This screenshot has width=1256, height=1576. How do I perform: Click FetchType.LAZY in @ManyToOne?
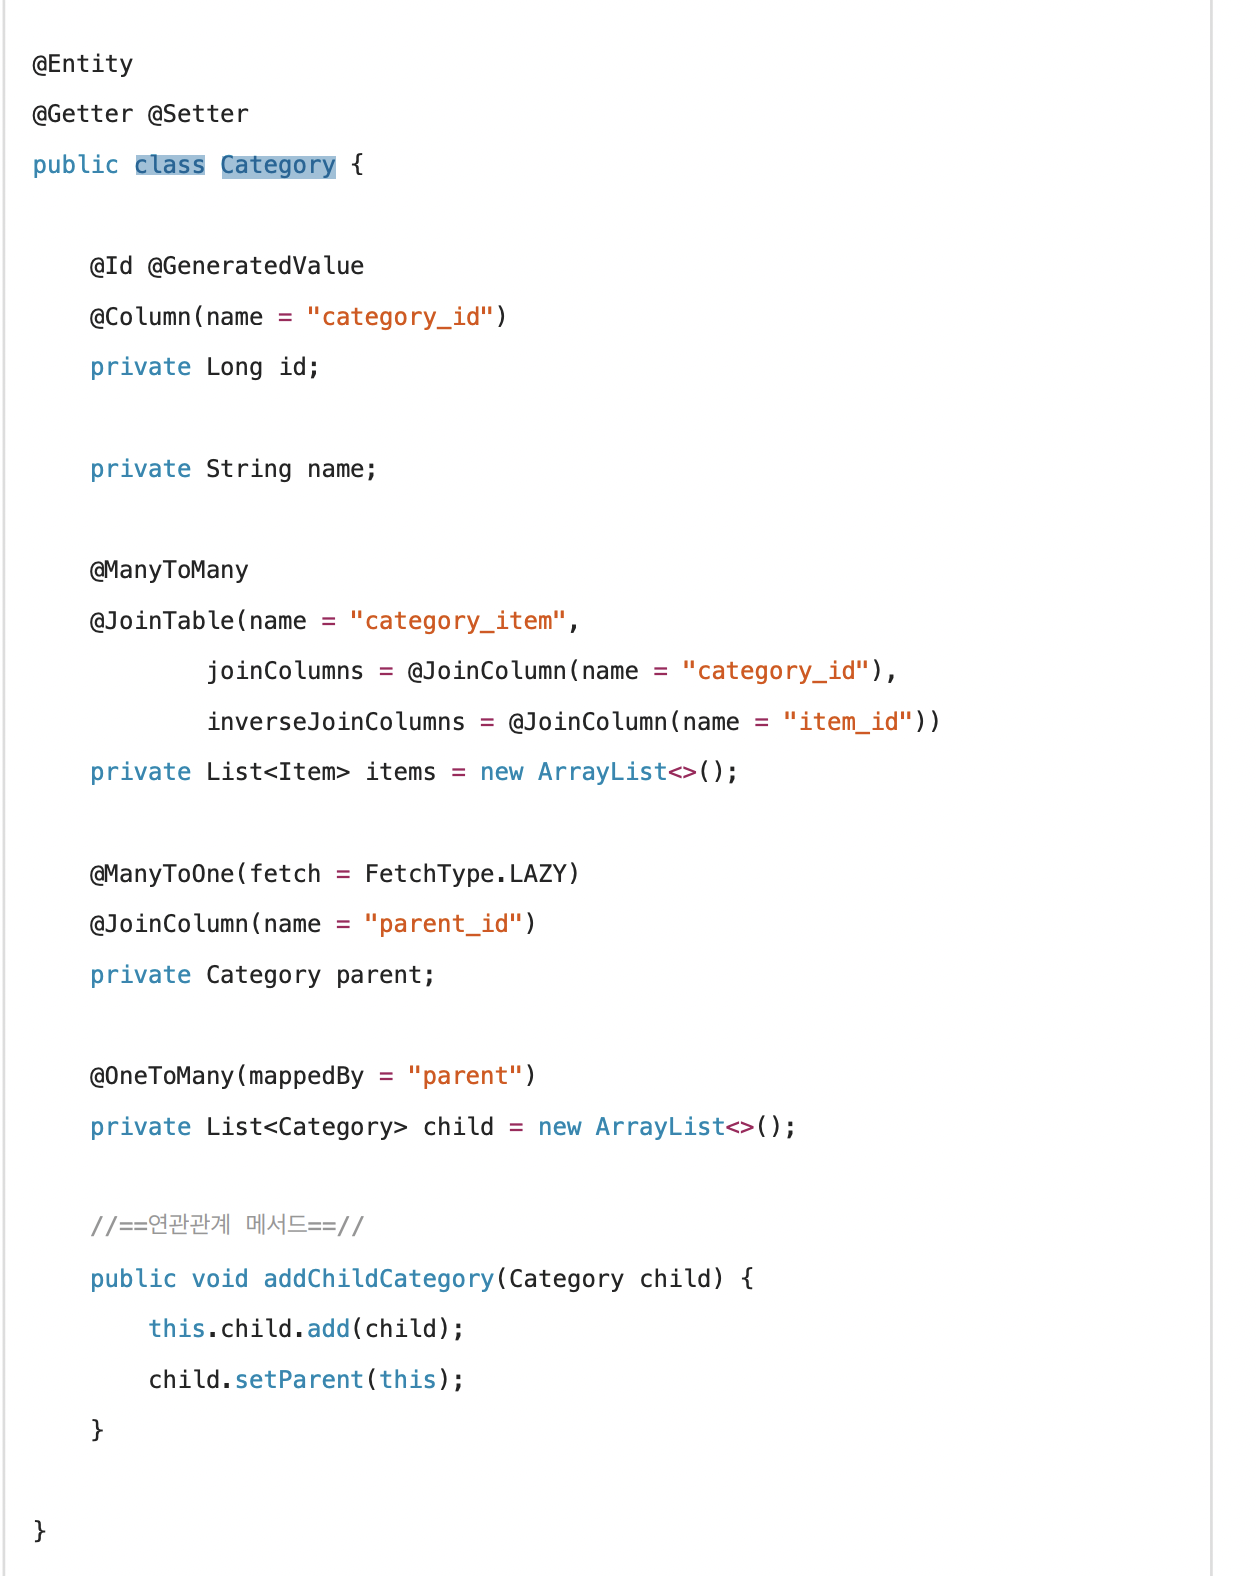(467, 874)
